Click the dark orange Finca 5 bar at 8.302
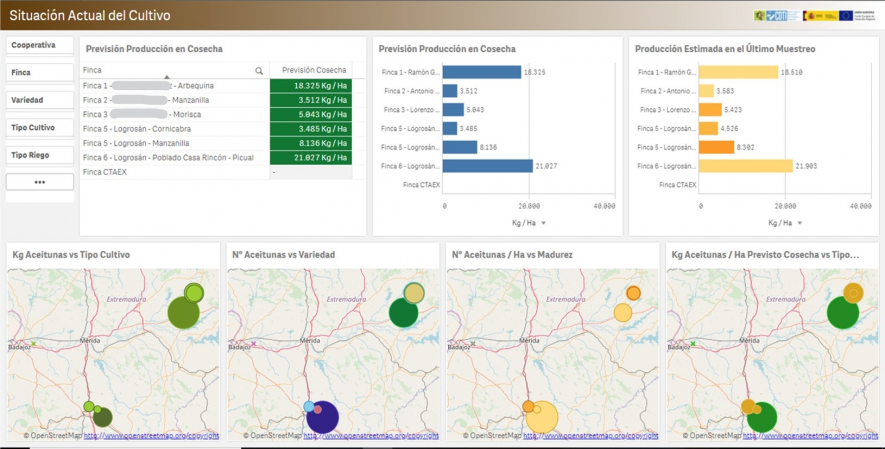The height and width of the screenshot is (449, 885). tap(716, 147)
